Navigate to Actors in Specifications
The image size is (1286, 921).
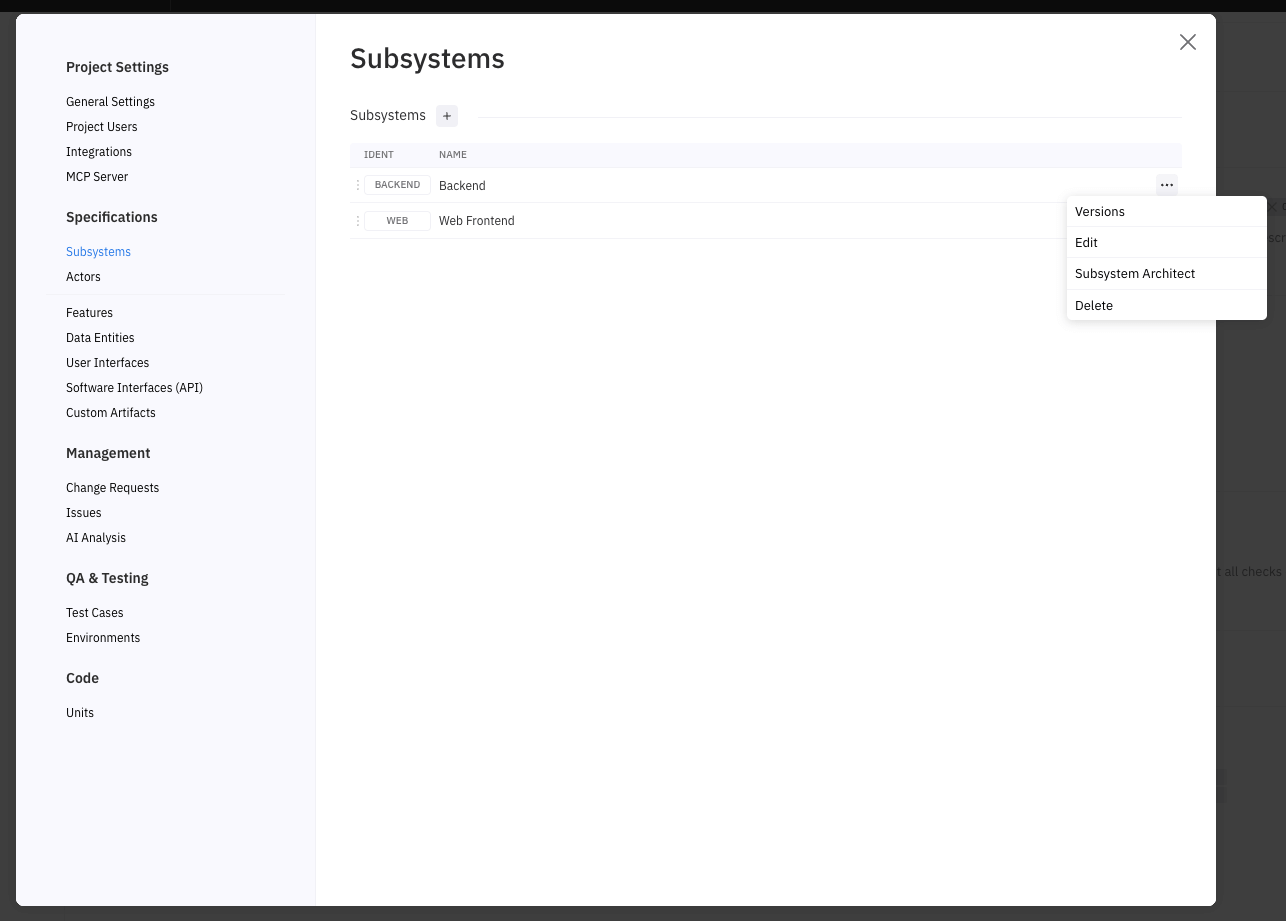[83, 277]
